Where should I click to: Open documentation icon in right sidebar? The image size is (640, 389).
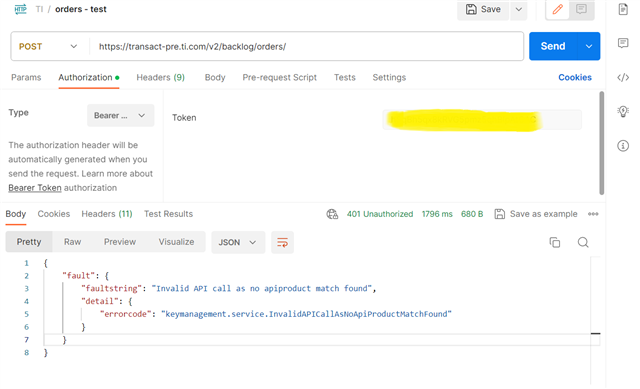(623, 9)
